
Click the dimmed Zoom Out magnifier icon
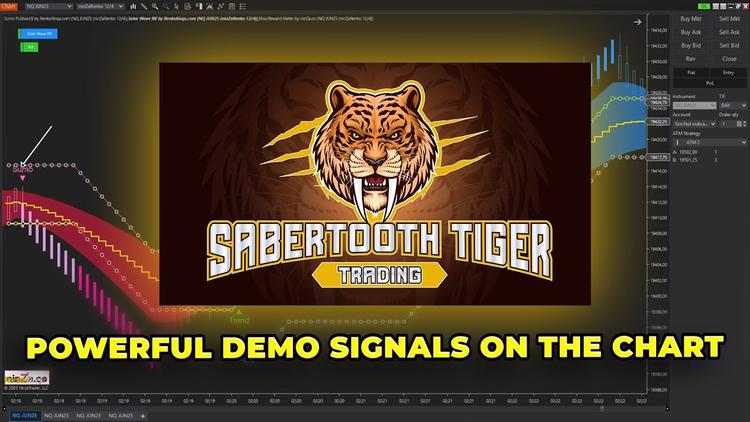166,6
